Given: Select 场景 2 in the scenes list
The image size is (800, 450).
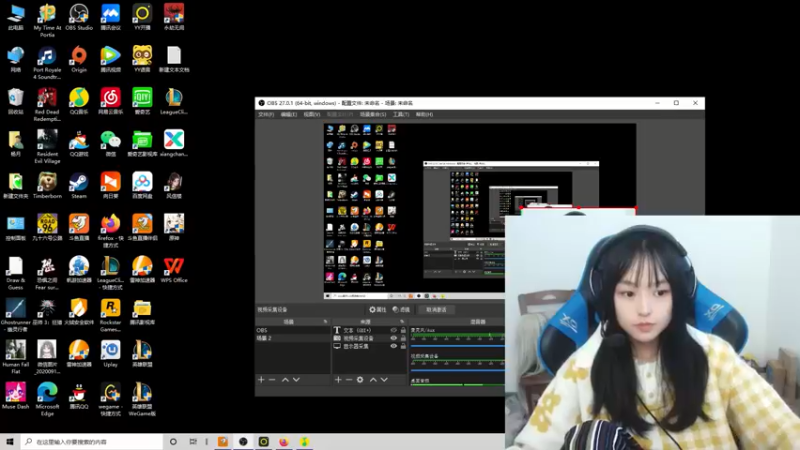Looking at the screenshot, I should tap(292, 338).
